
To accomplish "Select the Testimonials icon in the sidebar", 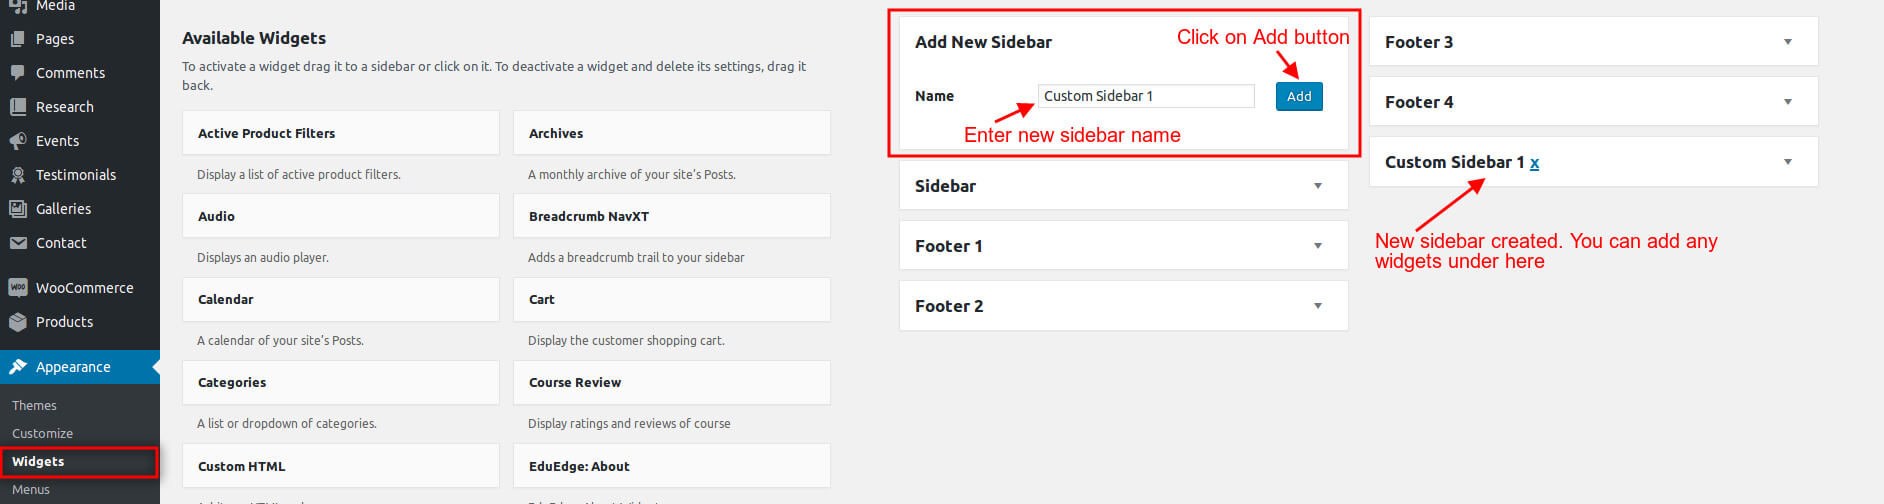I will point(17,175).
